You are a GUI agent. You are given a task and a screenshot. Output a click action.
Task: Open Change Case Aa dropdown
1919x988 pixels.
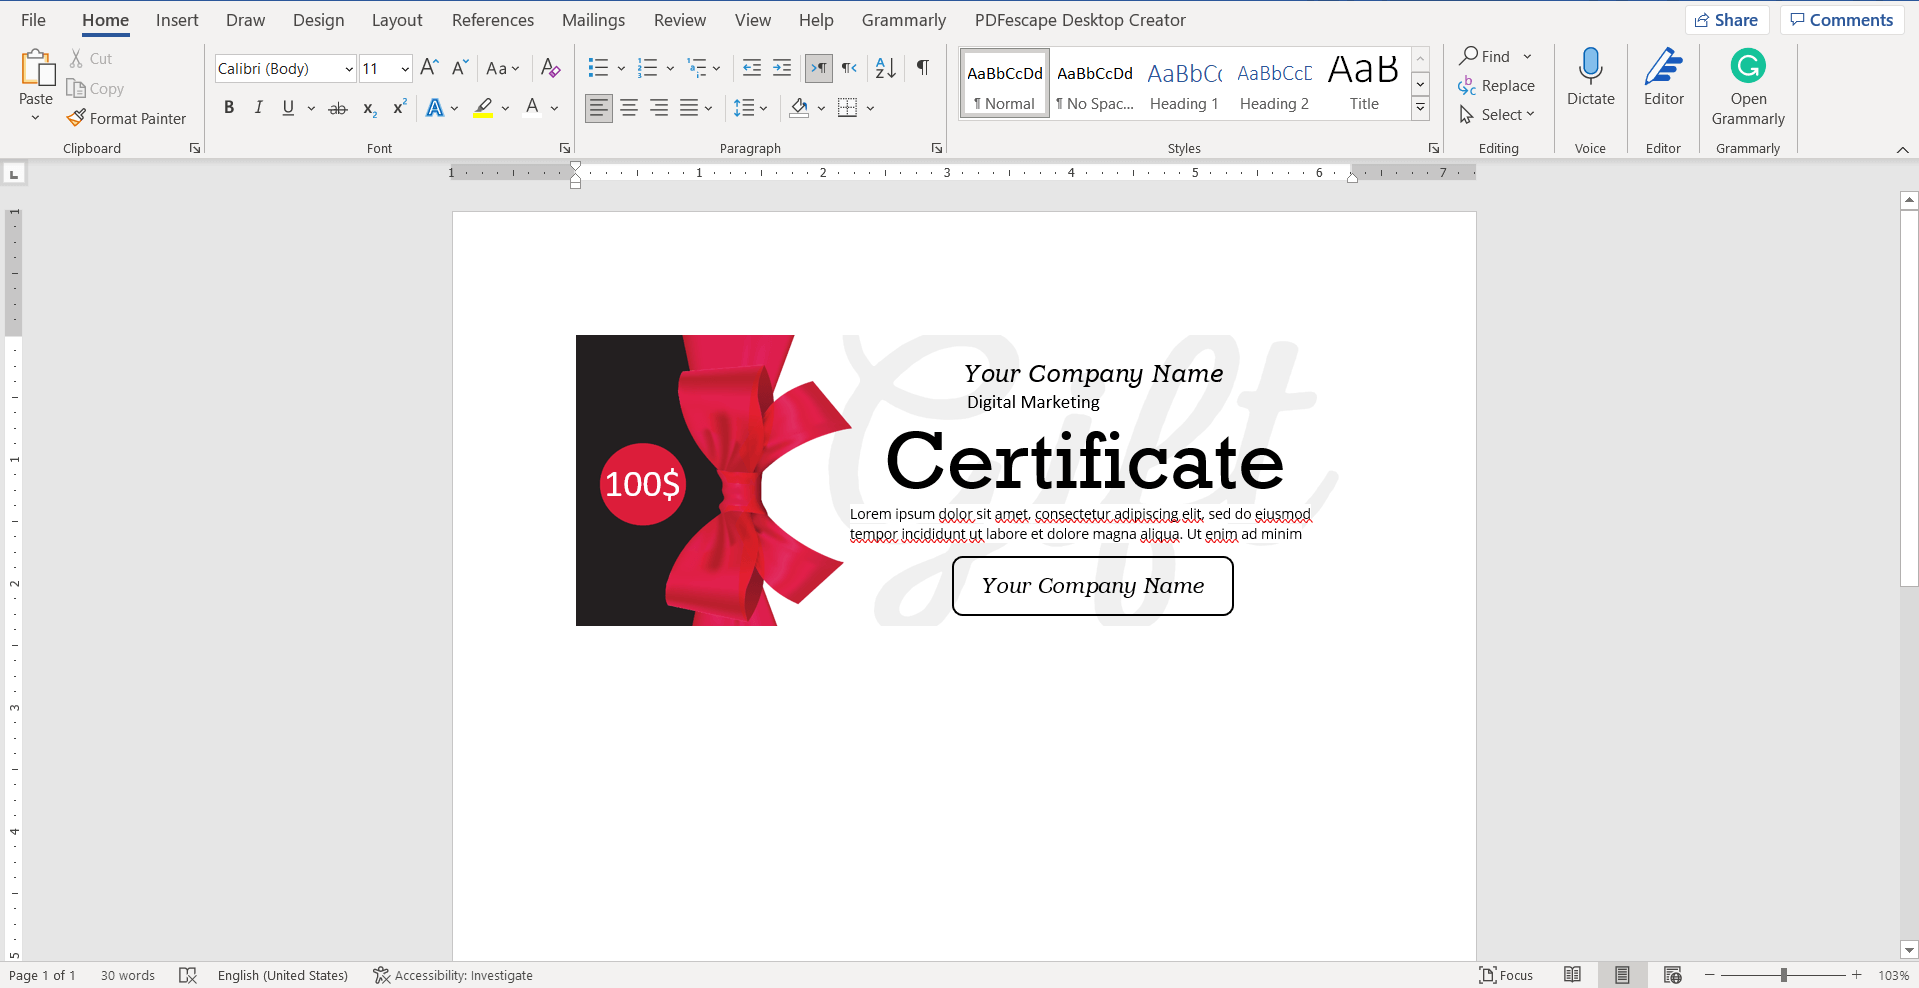pos(502,68)
